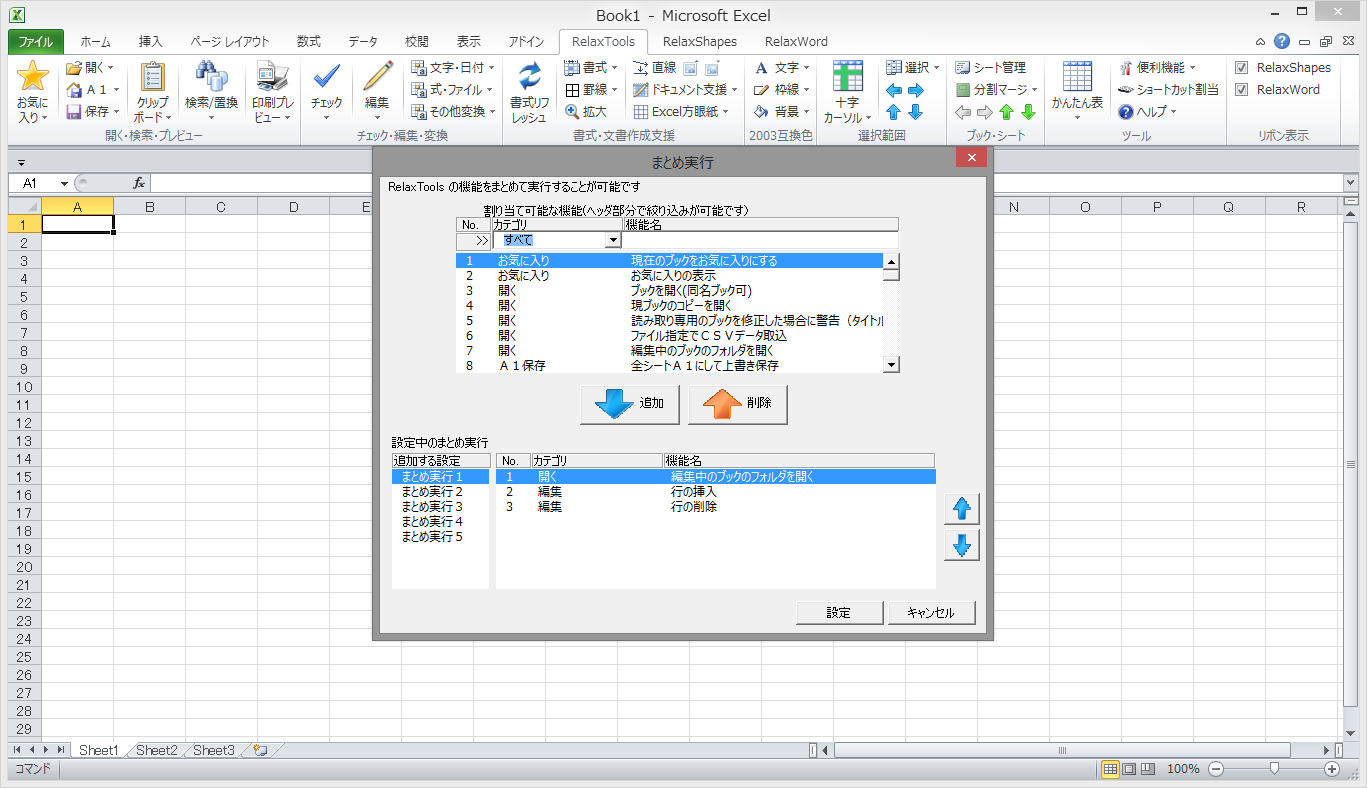This screenshot has width=1367, height=788.
Task: Confirm with the 設定 button
Action: point(840,612)
